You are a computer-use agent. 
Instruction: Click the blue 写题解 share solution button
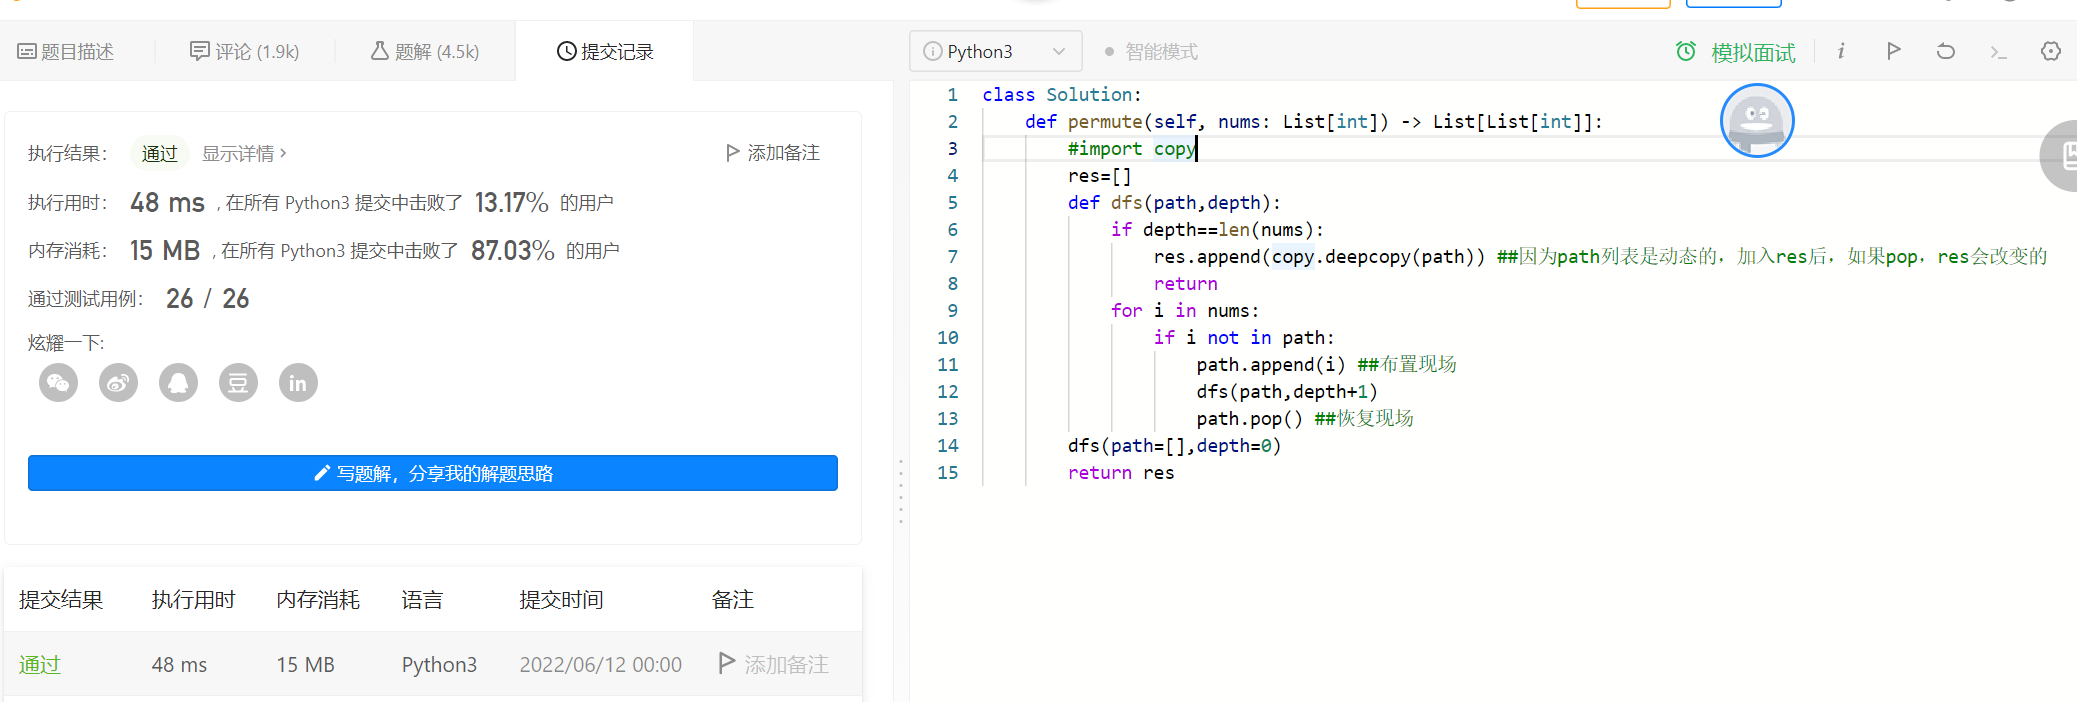[433, 473]
